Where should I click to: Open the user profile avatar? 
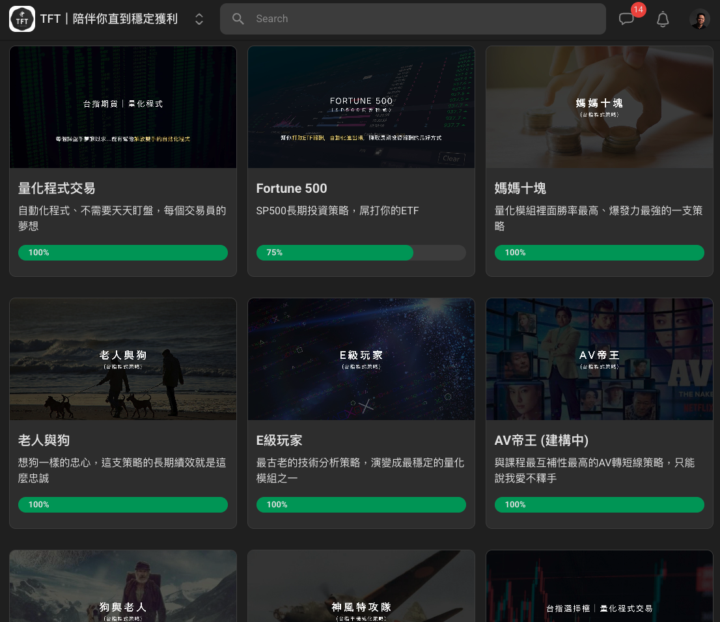[699, 19]
